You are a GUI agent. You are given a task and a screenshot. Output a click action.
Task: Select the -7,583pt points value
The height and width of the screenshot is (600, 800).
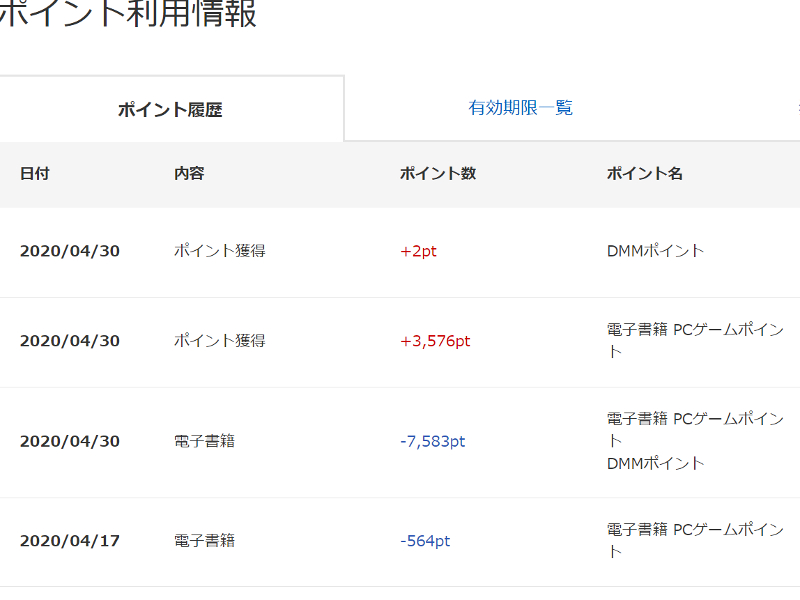click(433, 441)
